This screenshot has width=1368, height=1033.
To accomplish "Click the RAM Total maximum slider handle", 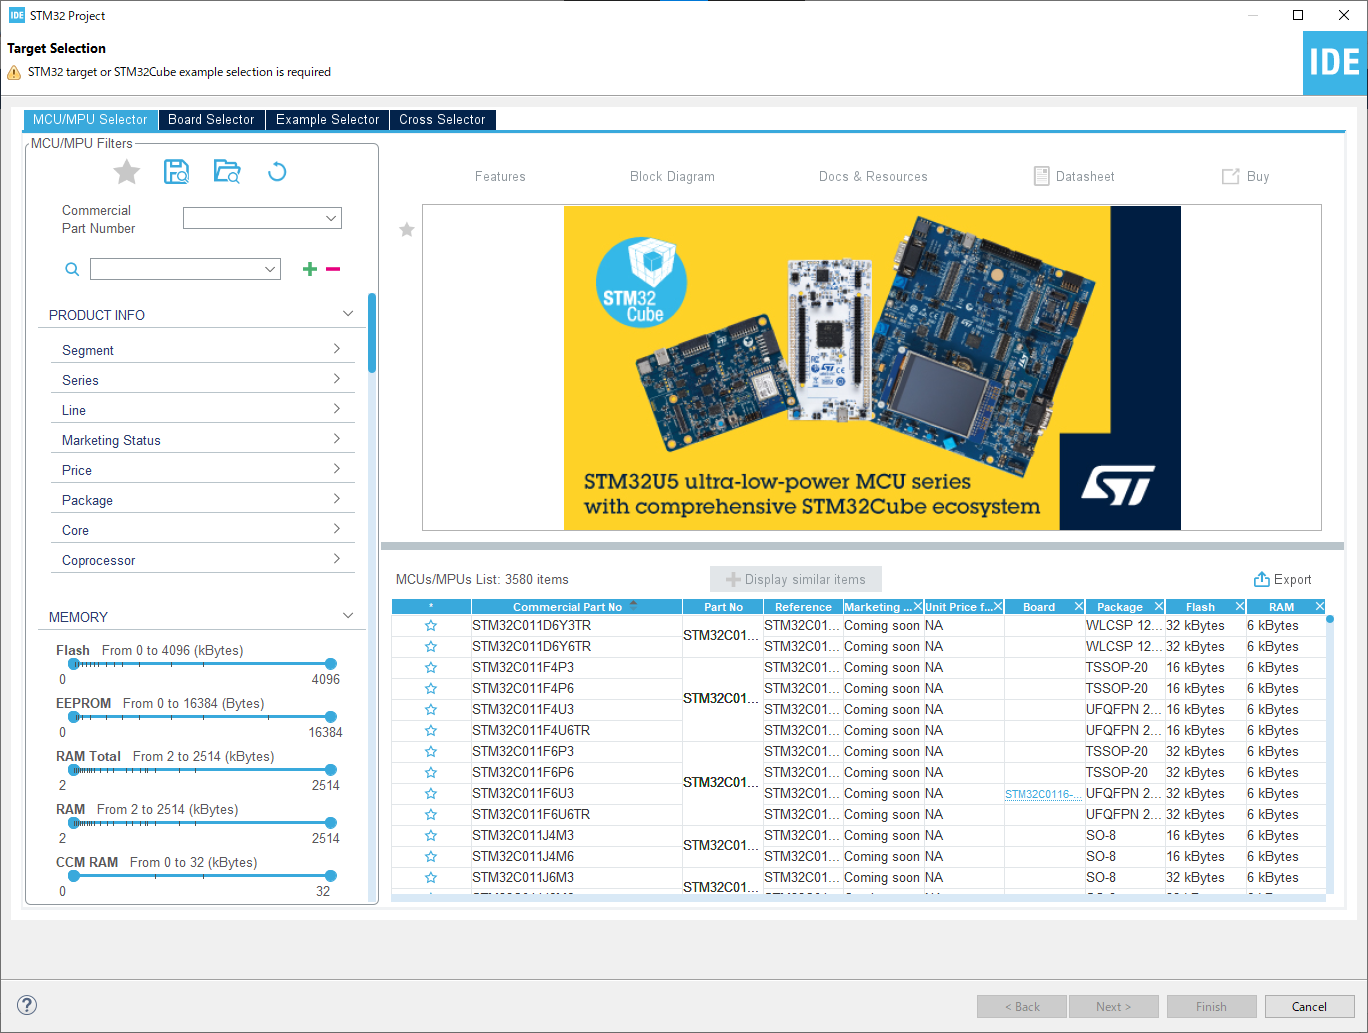I will point(331,770).
